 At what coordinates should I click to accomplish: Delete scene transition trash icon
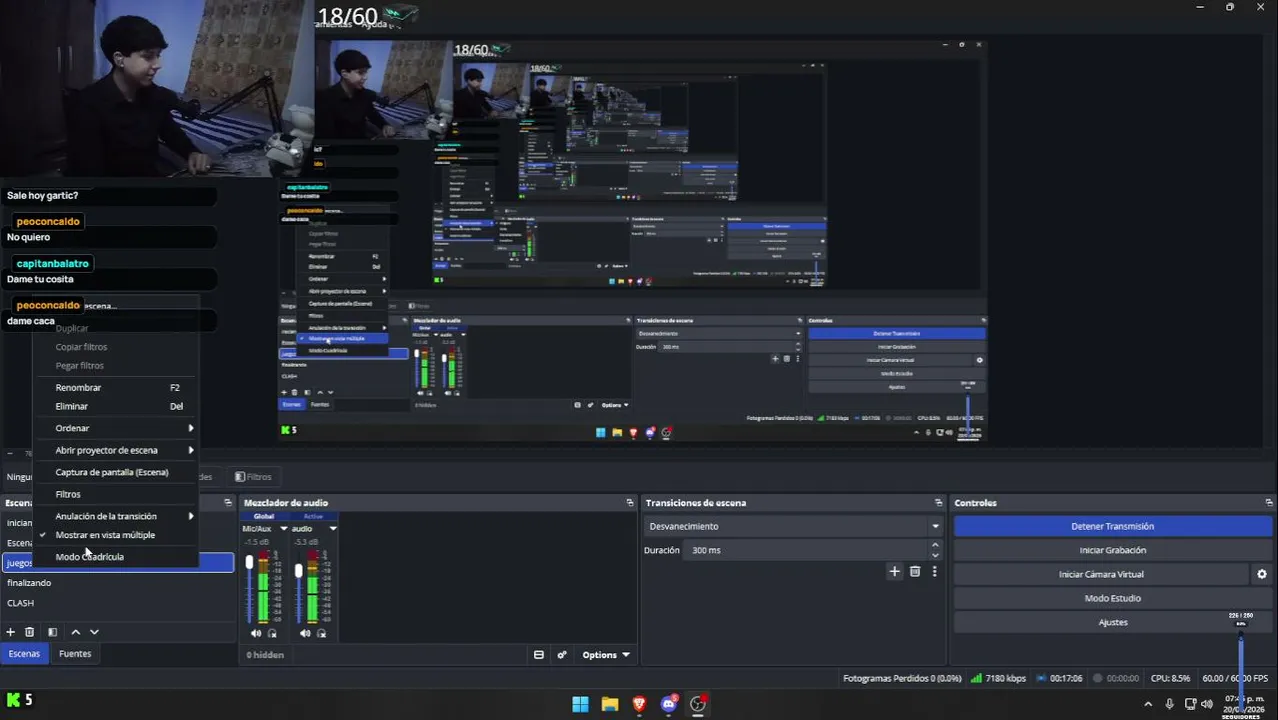(915, 572)
